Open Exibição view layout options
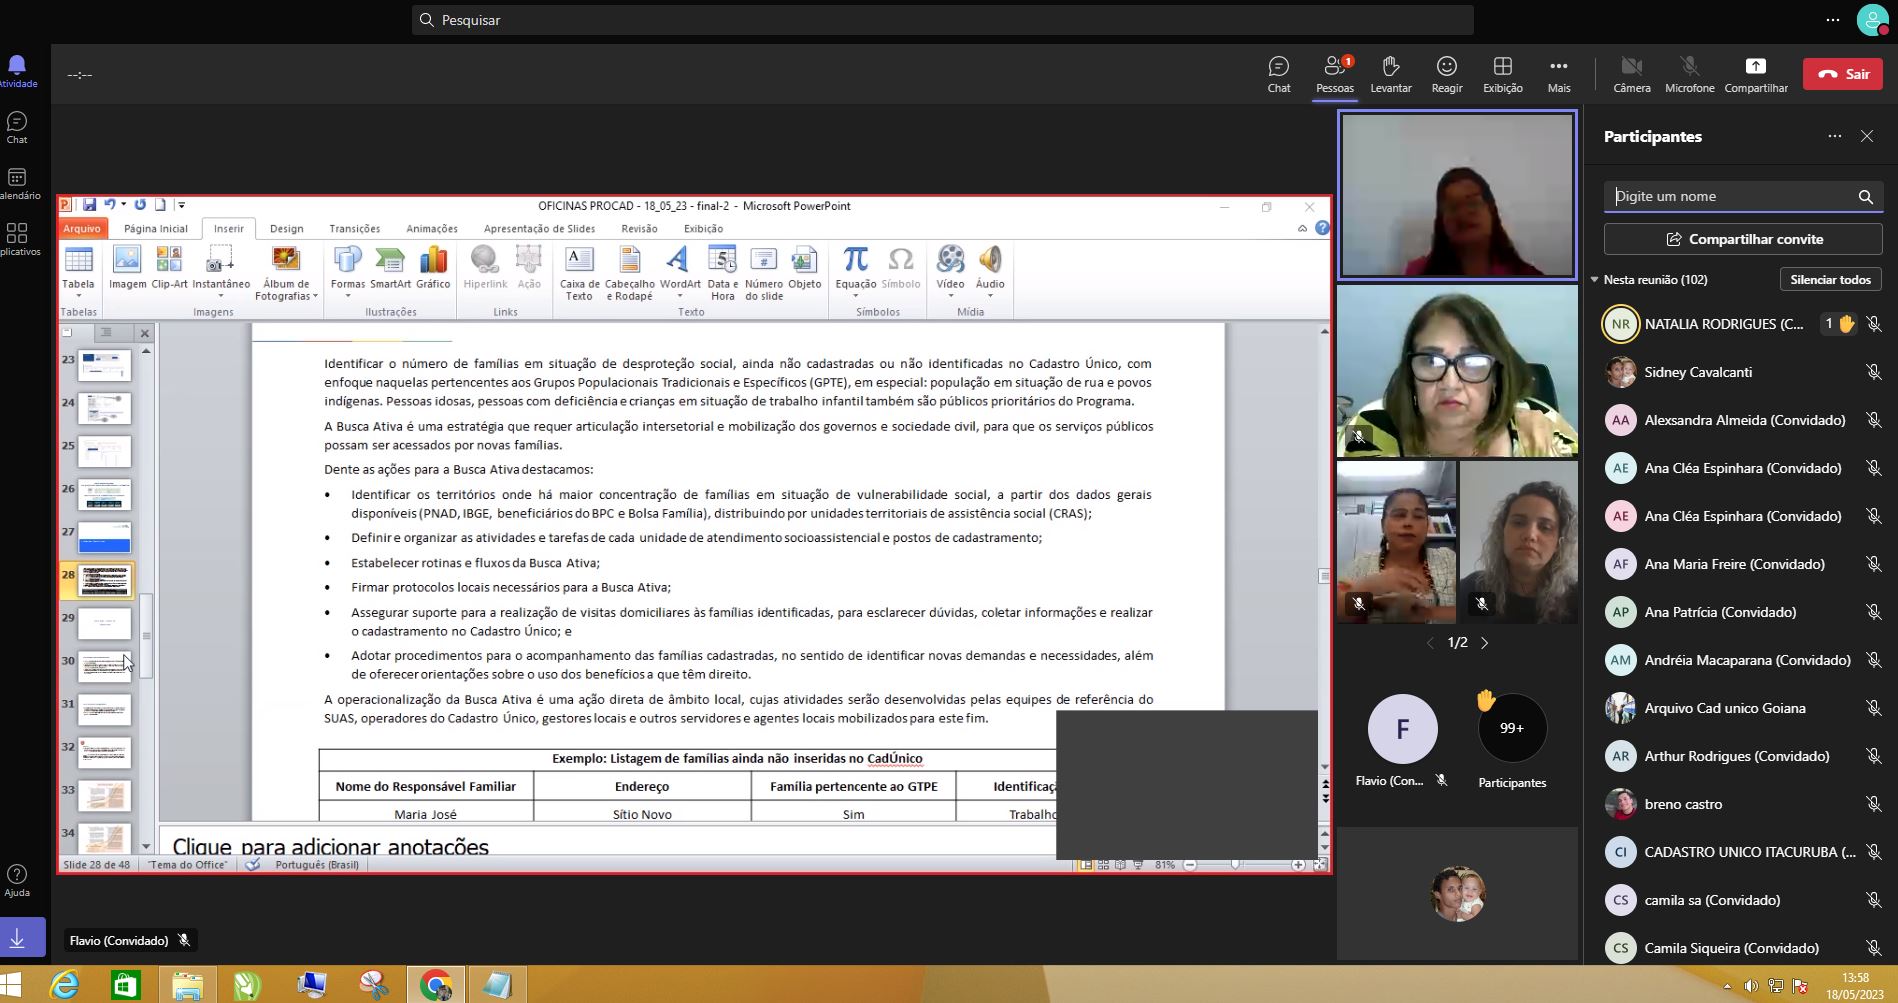The height and width of the screenshot is (1003, 1898). pos(1502,74)
